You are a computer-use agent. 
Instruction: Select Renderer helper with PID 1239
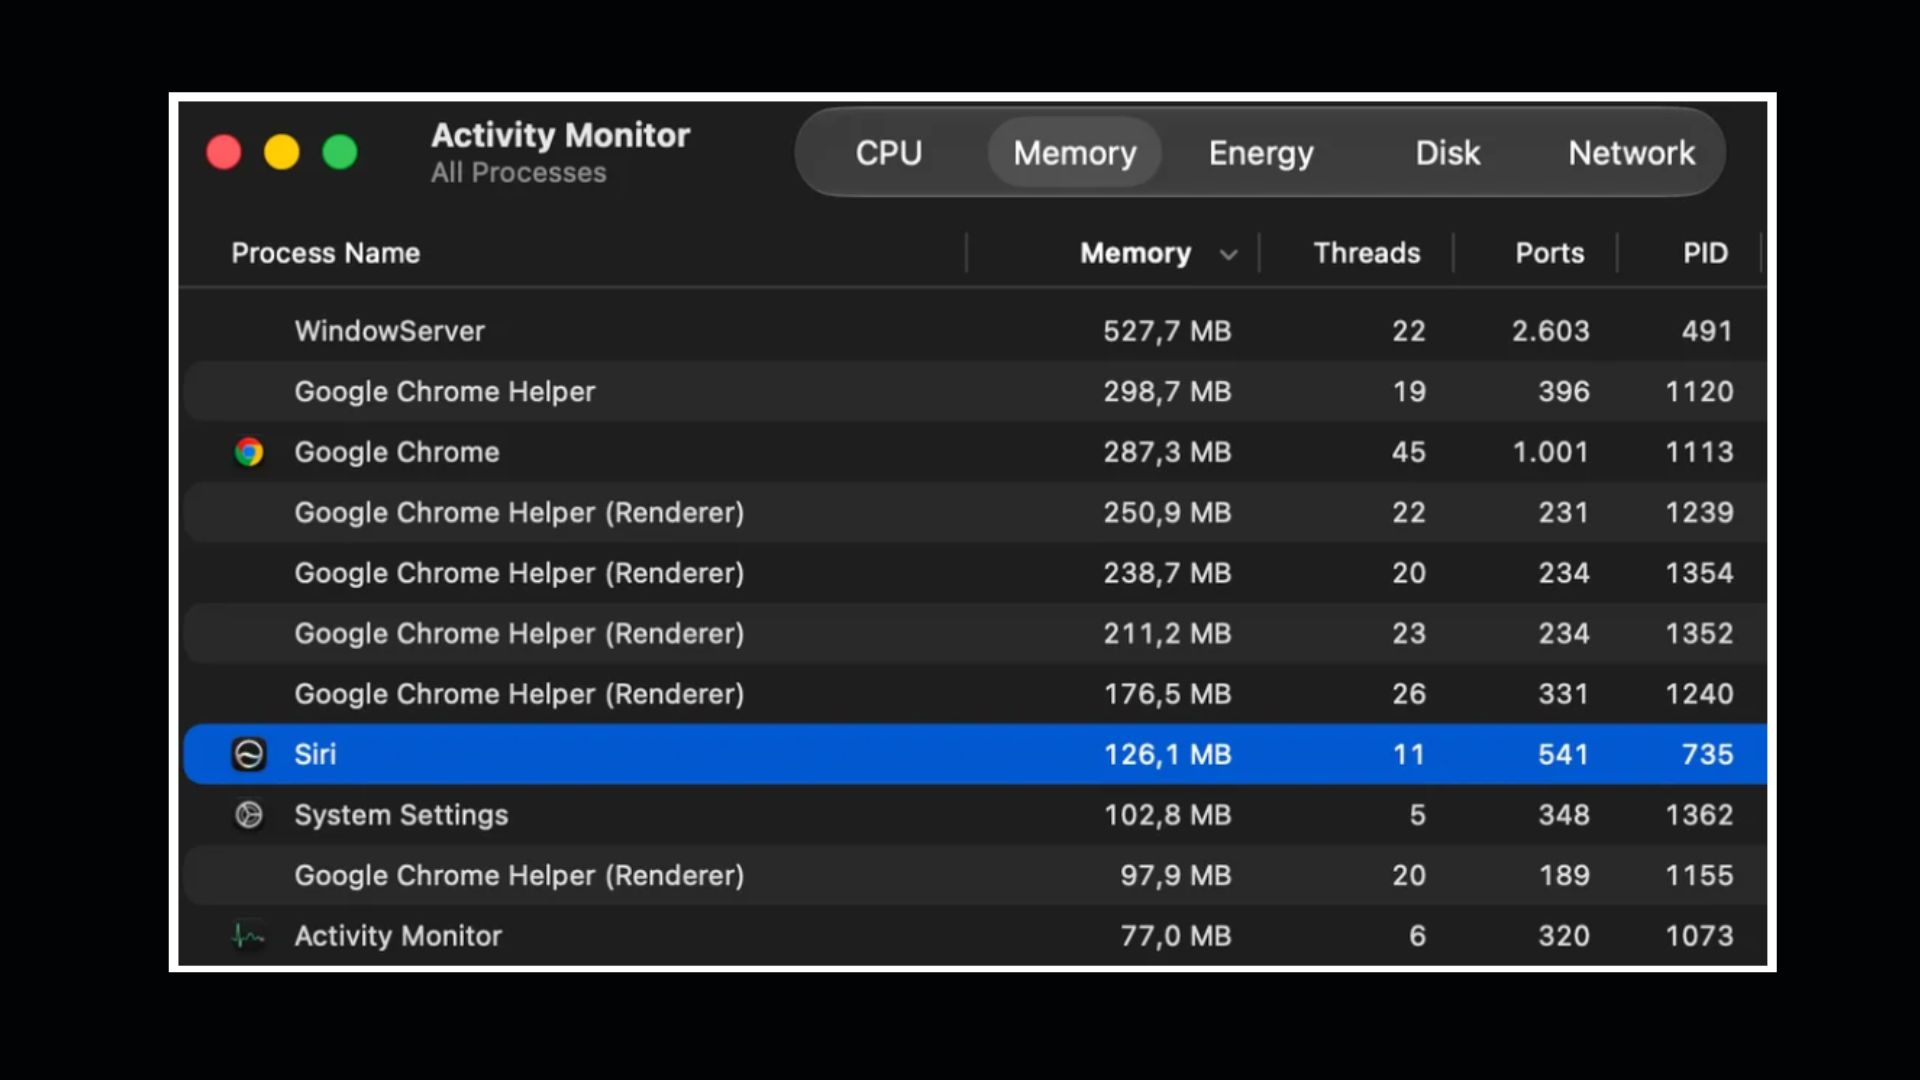[975, 513]
